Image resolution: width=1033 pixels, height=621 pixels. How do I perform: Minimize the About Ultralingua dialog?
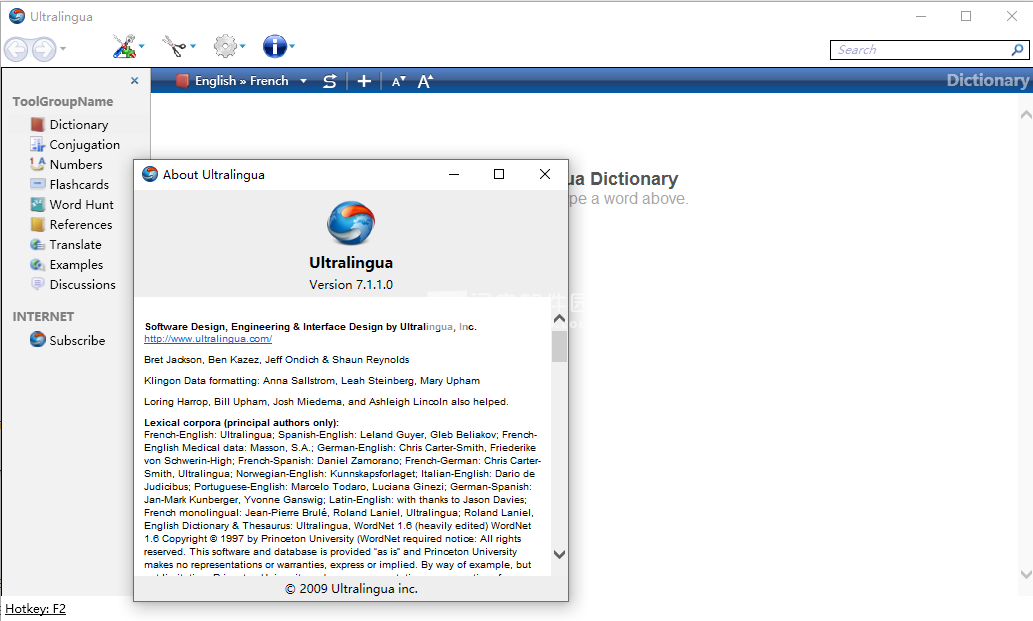(454, 174)
